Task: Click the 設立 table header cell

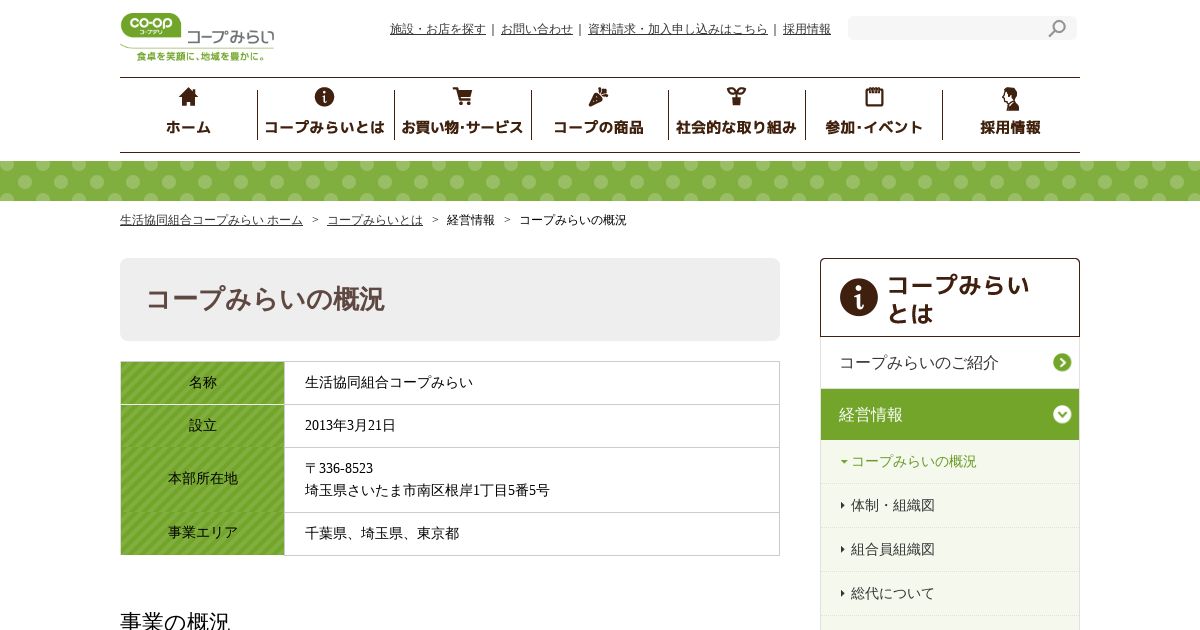Action: pyautogui.click(x=203, y=426)
